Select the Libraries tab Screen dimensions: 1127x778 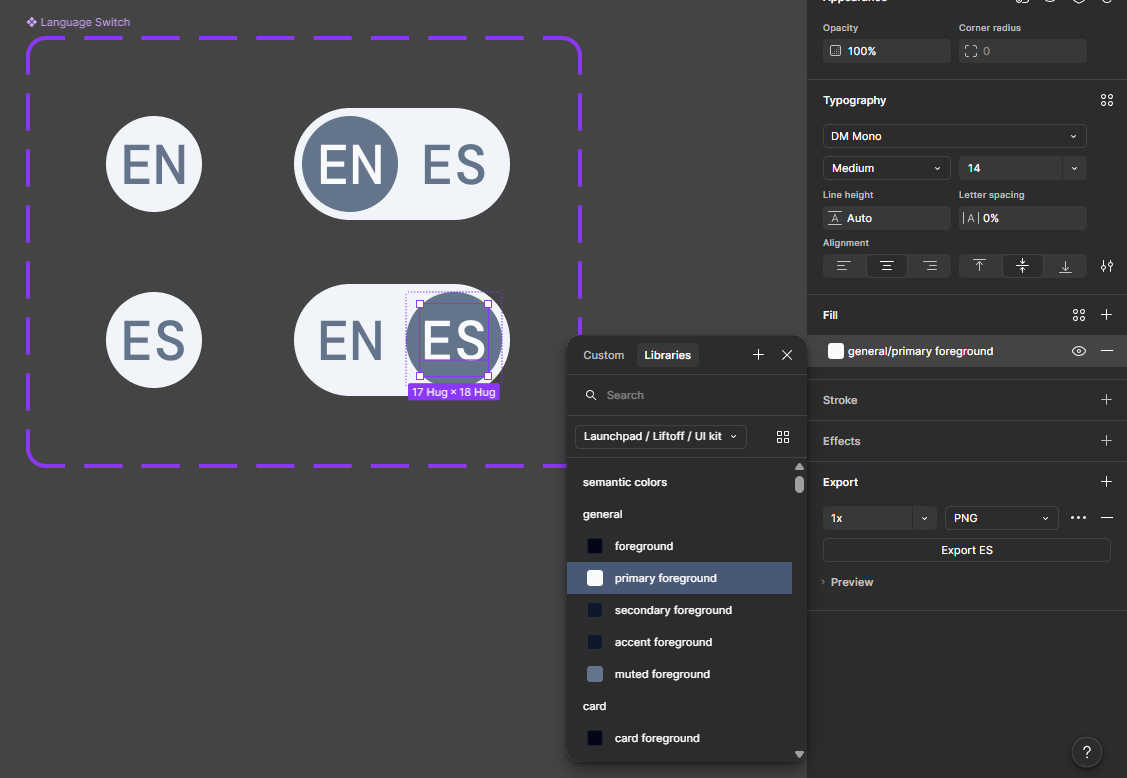[667, 355]
